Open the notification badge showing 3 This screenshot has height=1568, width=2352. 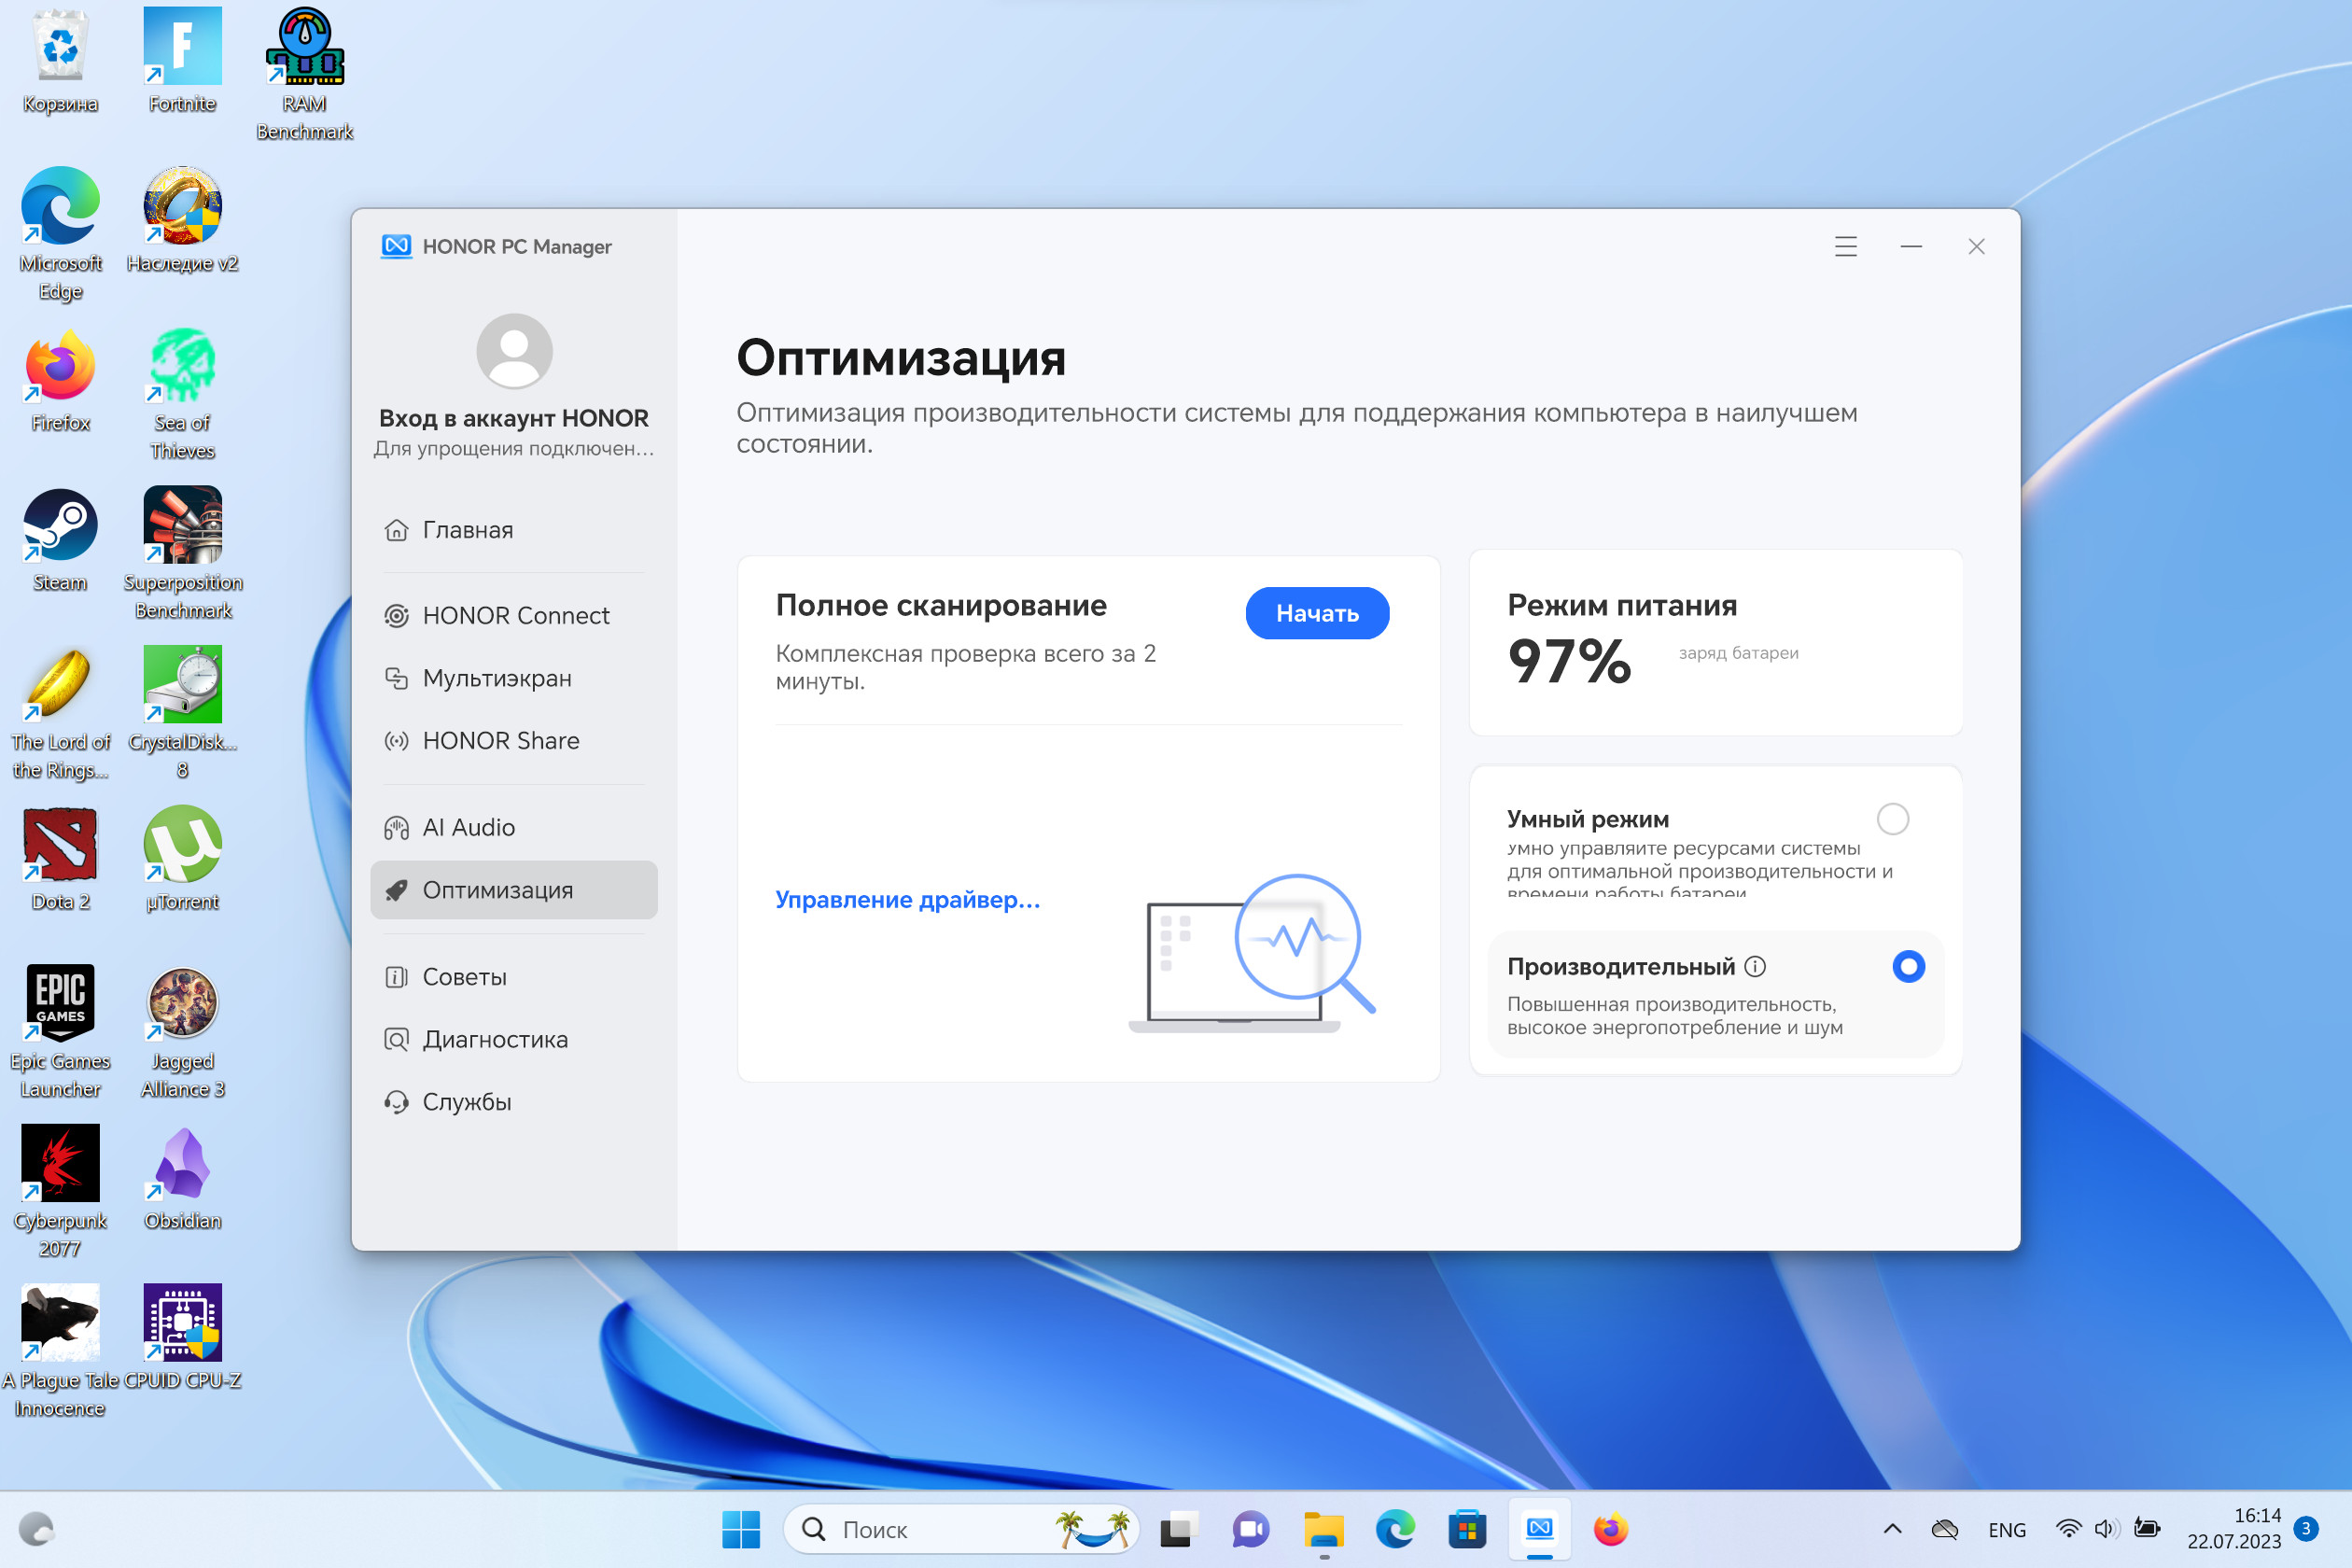[2306, 1529]
